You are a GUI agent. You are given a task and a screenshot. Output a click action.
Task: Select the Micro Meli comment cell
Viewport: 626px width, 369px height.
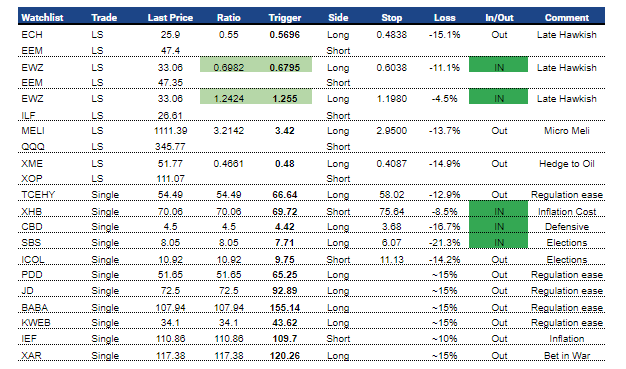point(567,131)
